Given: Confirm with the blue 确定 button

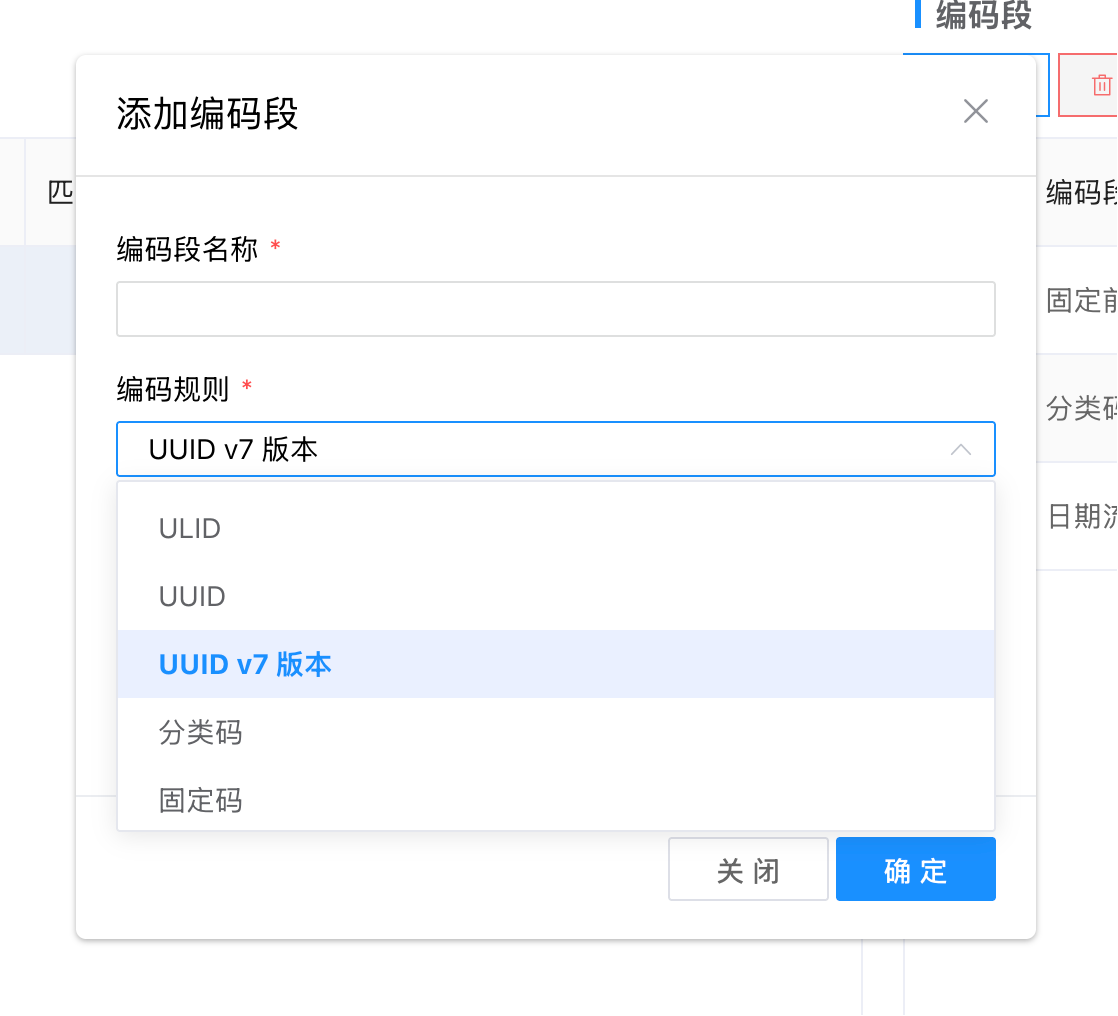Looking at the screenshot, I should 915,870.
